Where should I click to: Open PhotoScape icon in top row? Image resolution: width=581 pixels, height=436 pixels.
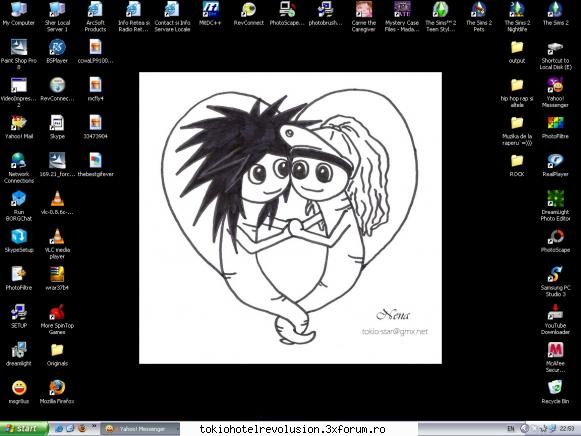tap(287, 15)
